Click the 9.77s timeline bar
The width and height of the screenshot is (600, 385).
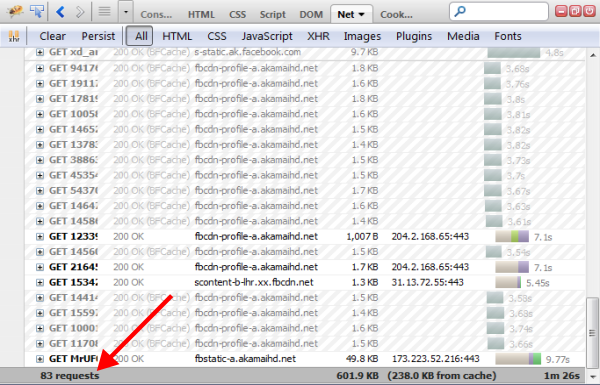click(518, 359)
